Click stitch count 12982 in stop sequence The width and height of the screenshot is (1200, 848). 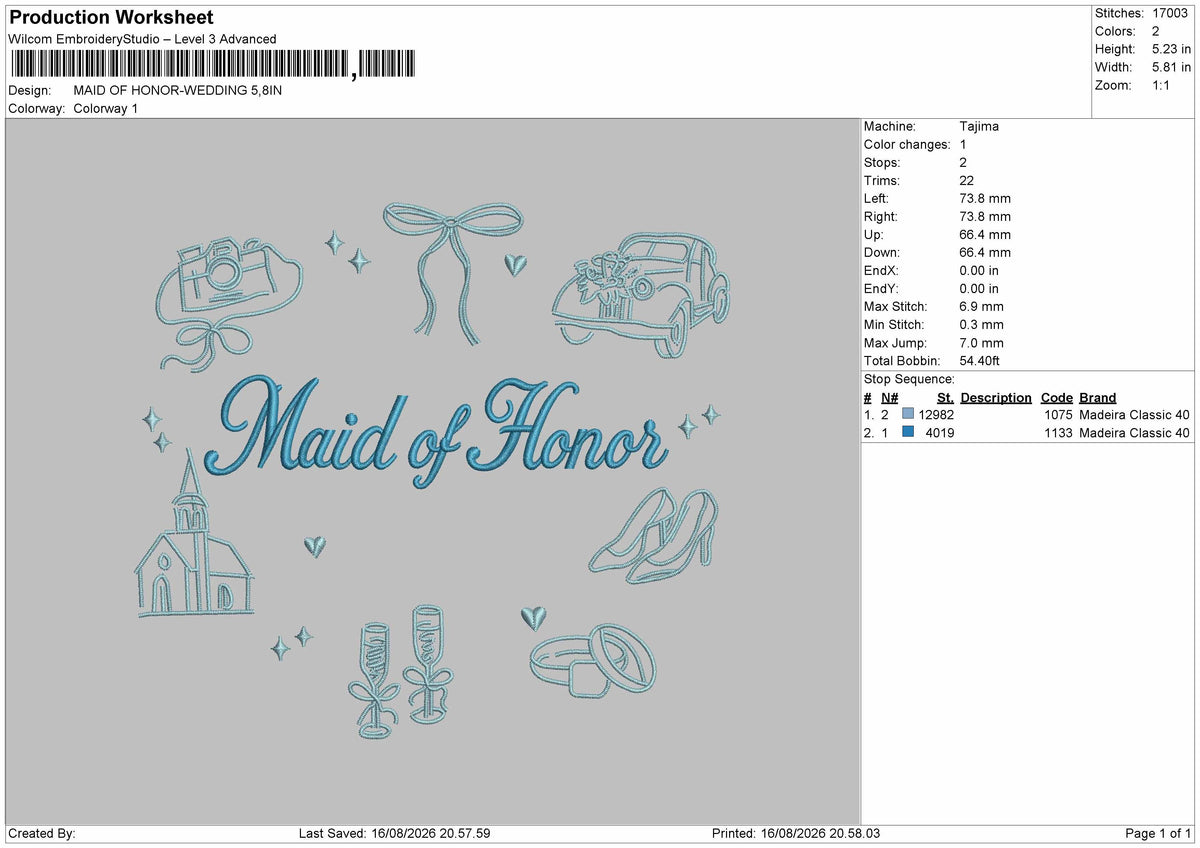[x=936, y=414]
